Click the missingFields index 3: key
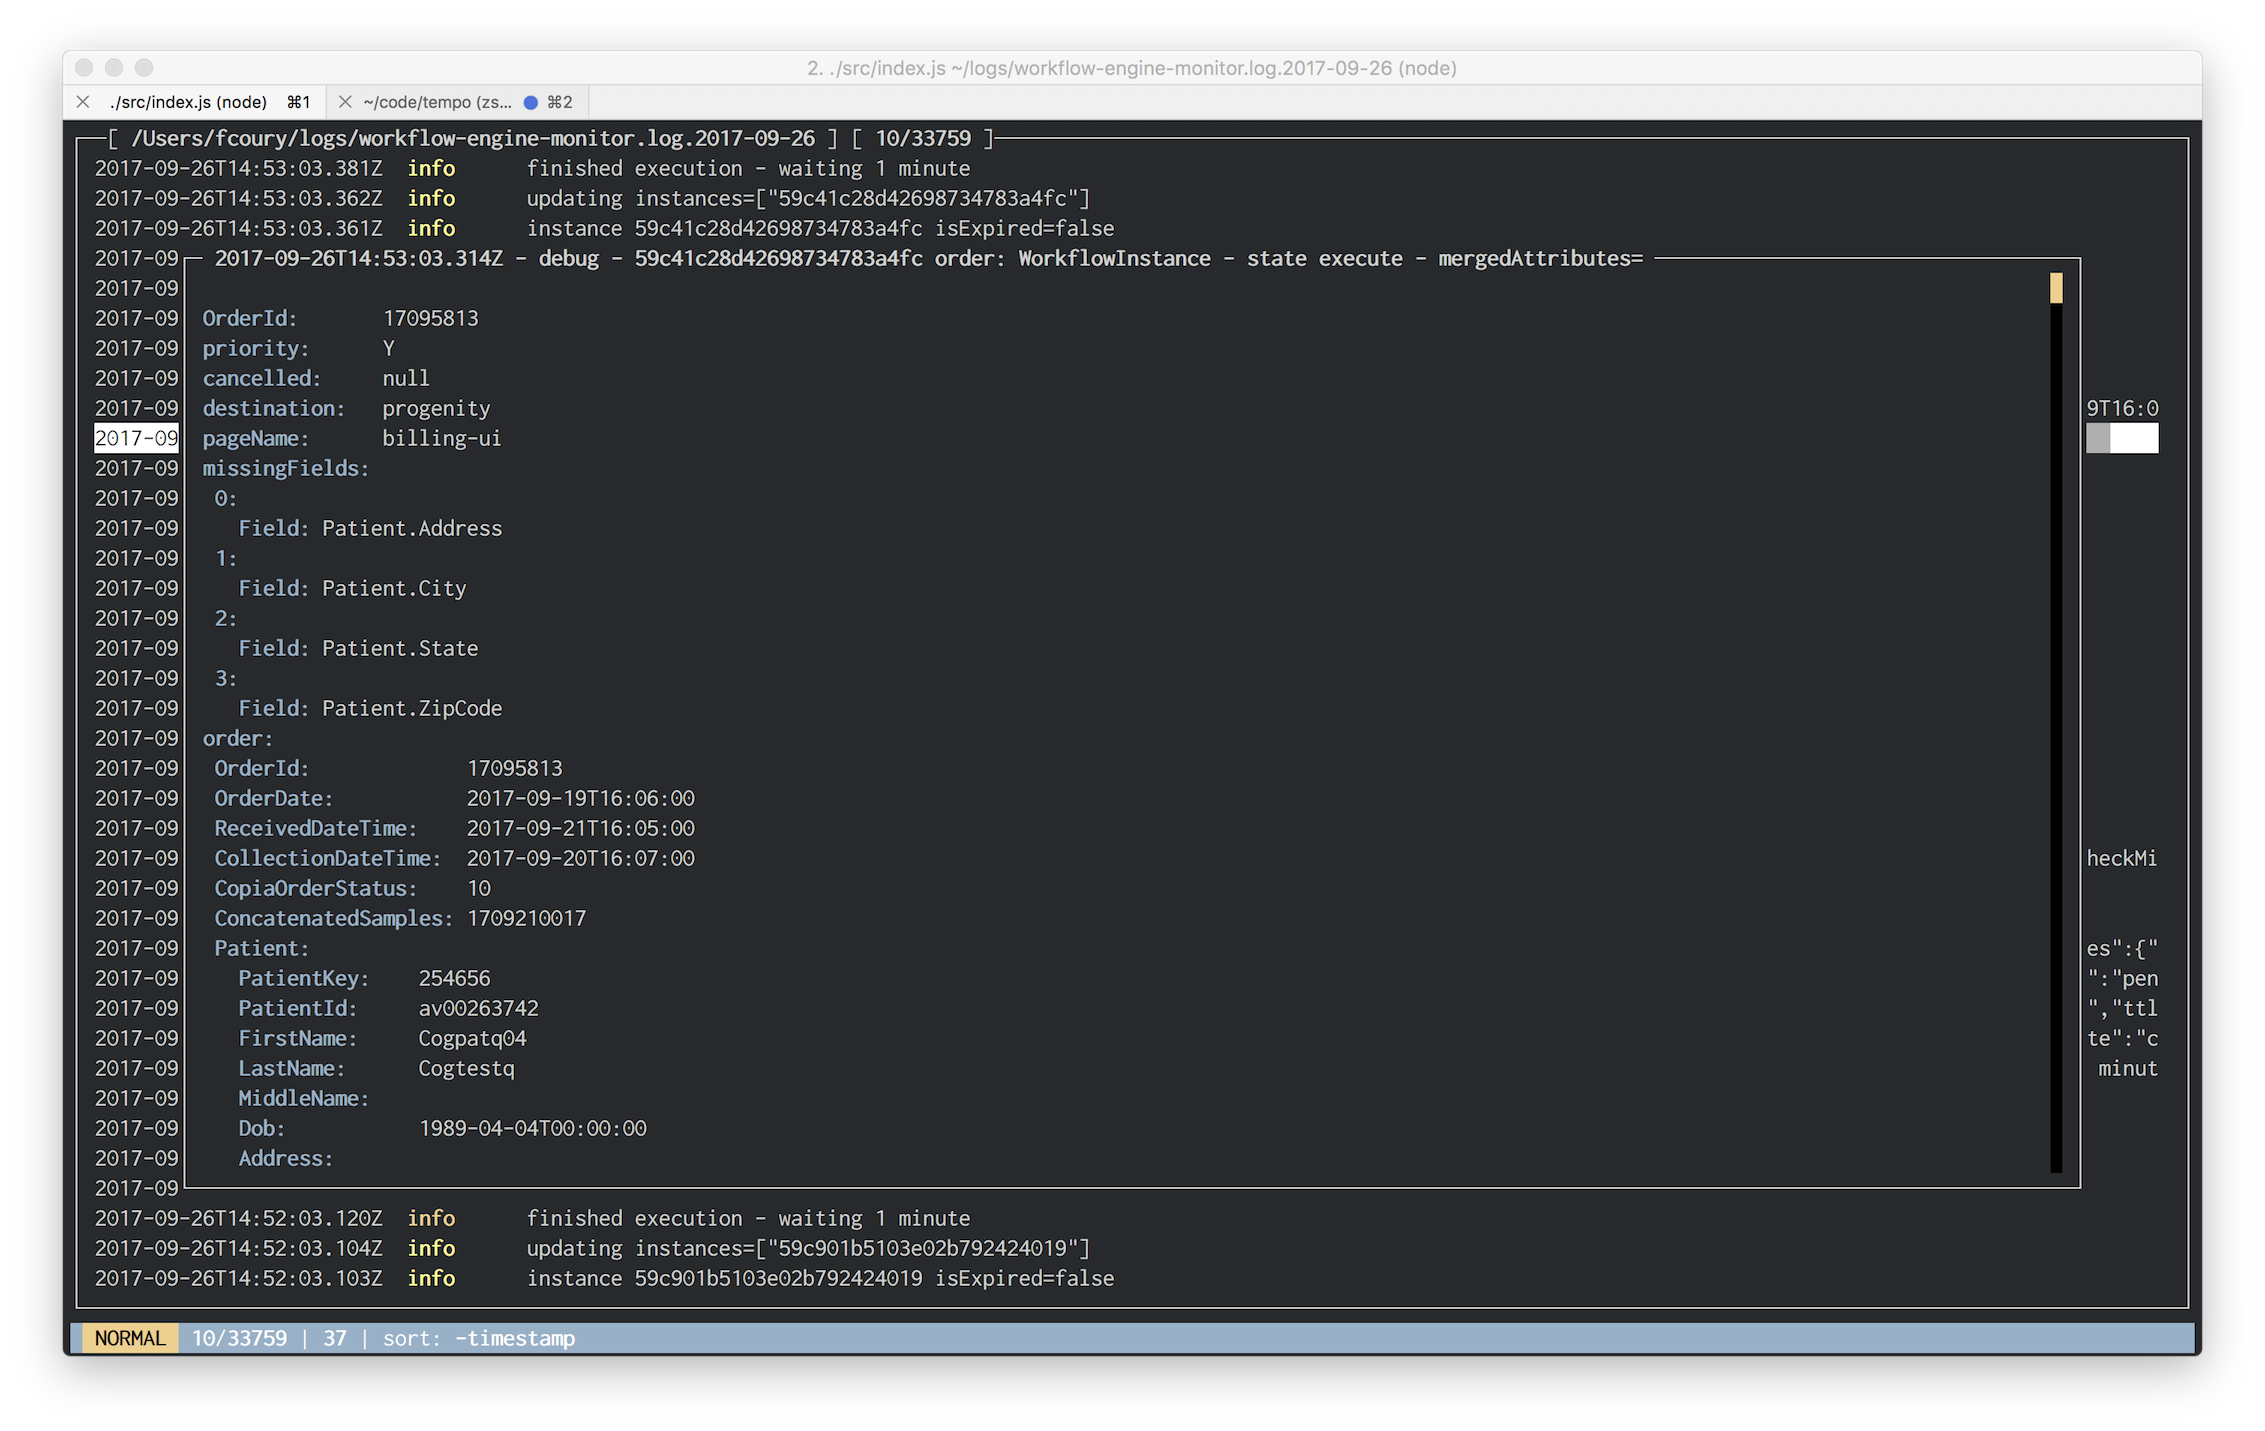2265x1431 pixels. pos(226,678)
